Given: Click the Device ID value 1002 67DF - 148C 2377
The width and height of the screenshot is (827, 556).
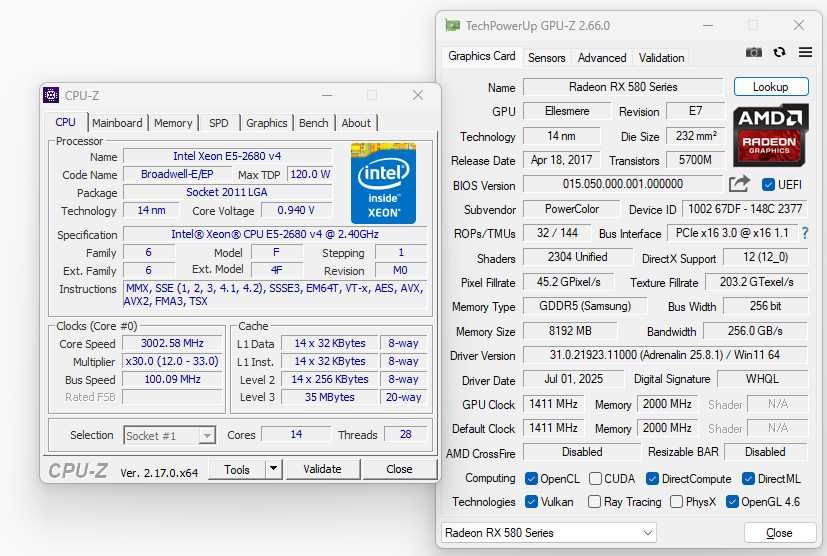Looking at the screenshot, I should pyautogui.click(x=745, y=209).
